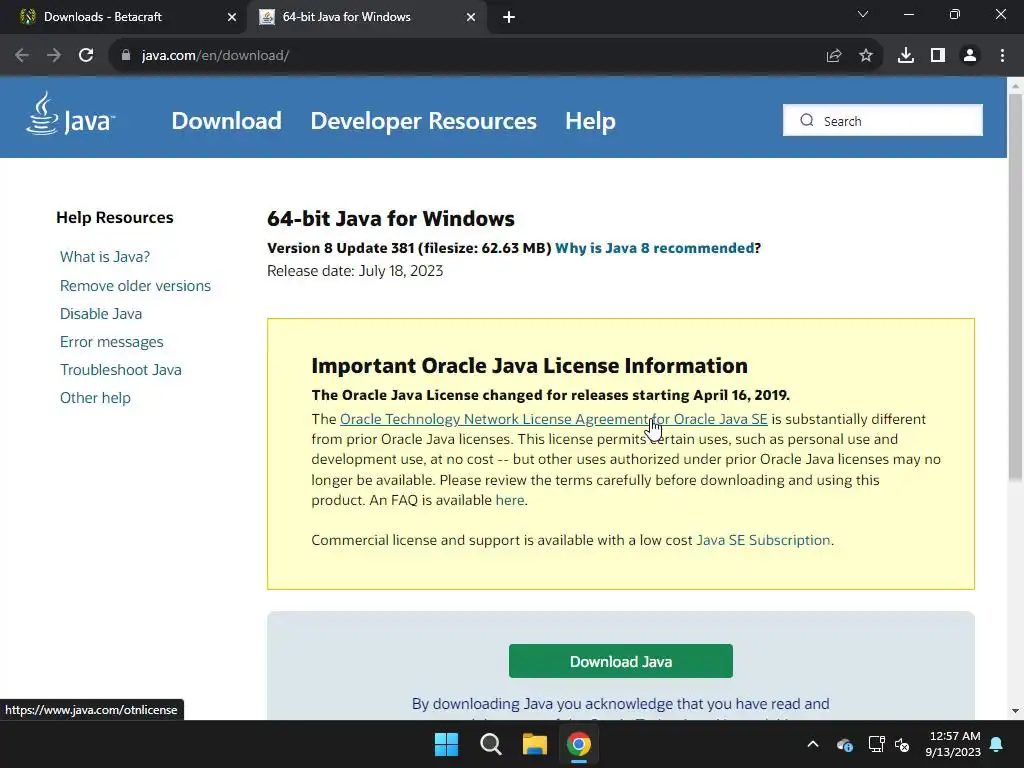
Task: Click the scrollbar up arrow
Action: coord(1015,85)
